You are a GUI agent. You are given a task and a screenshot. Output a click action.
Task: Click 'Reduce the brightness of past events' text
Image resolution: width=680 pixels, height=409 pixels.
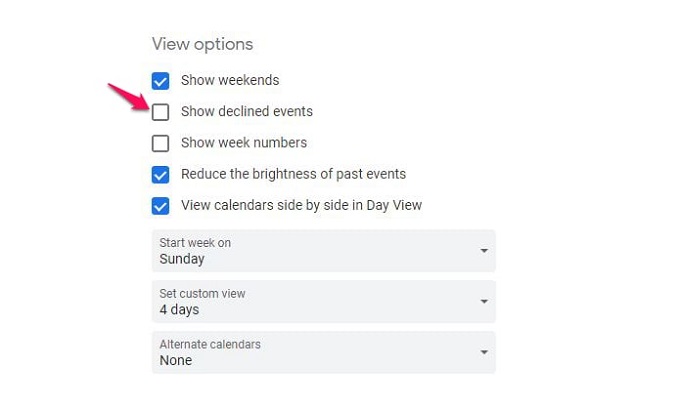point(293,174)
